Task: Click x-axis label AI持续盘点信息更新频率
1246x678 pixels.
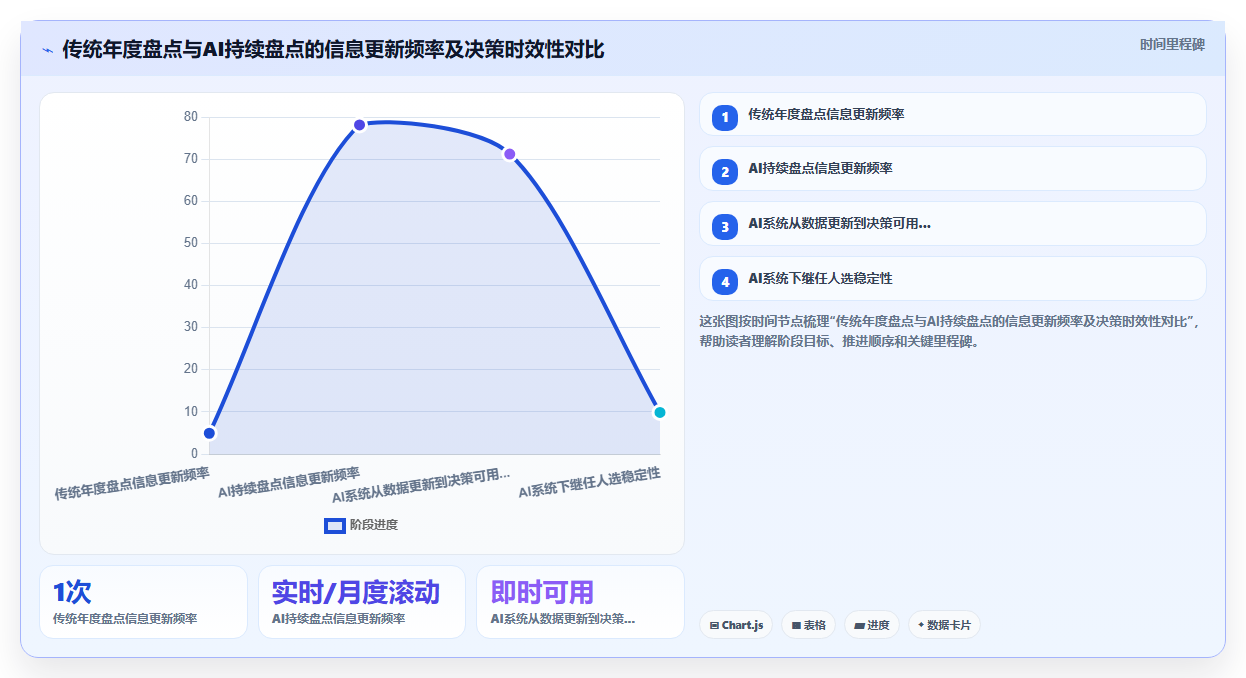Action: pos(289,483)
